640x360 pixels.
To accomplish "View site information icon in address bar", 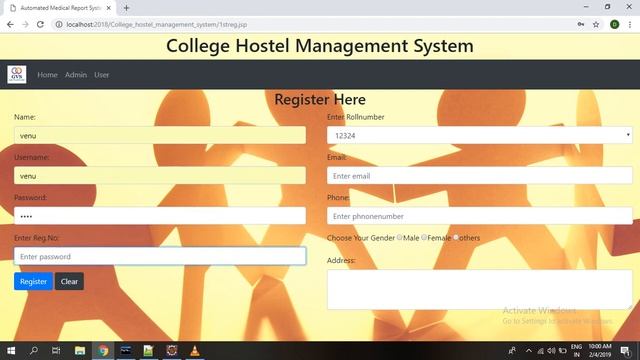I will click(59, 24).
